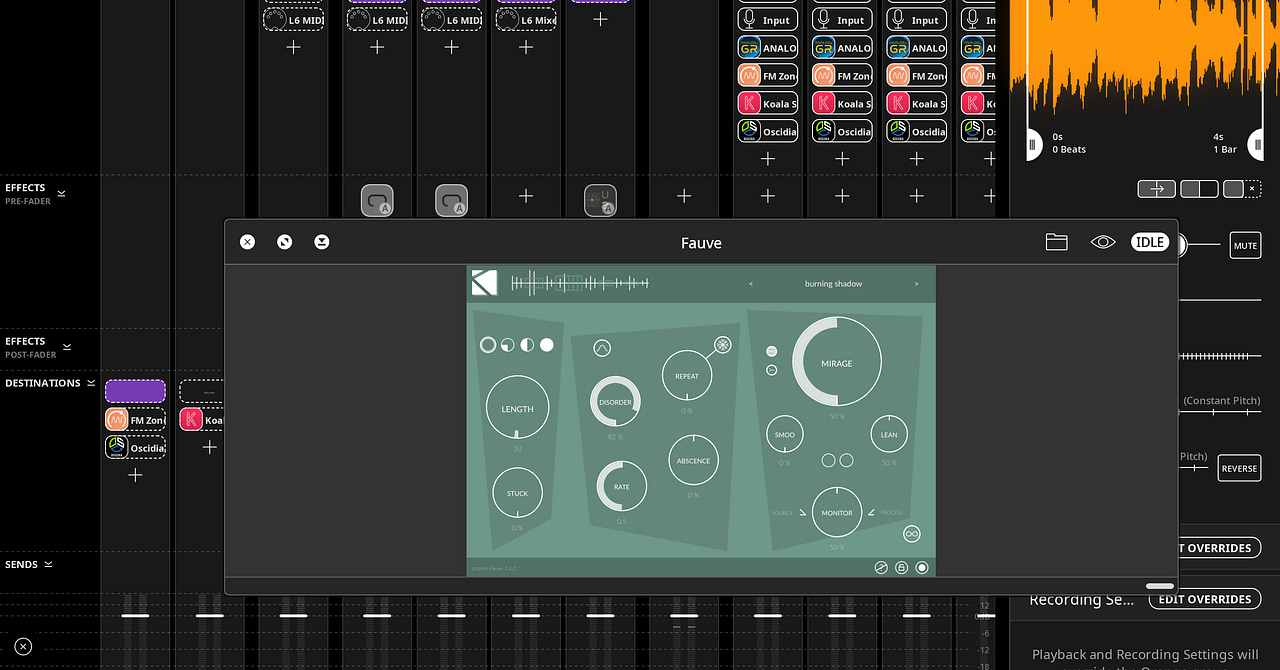Toggle the infinity loop icon

[912, 535]
